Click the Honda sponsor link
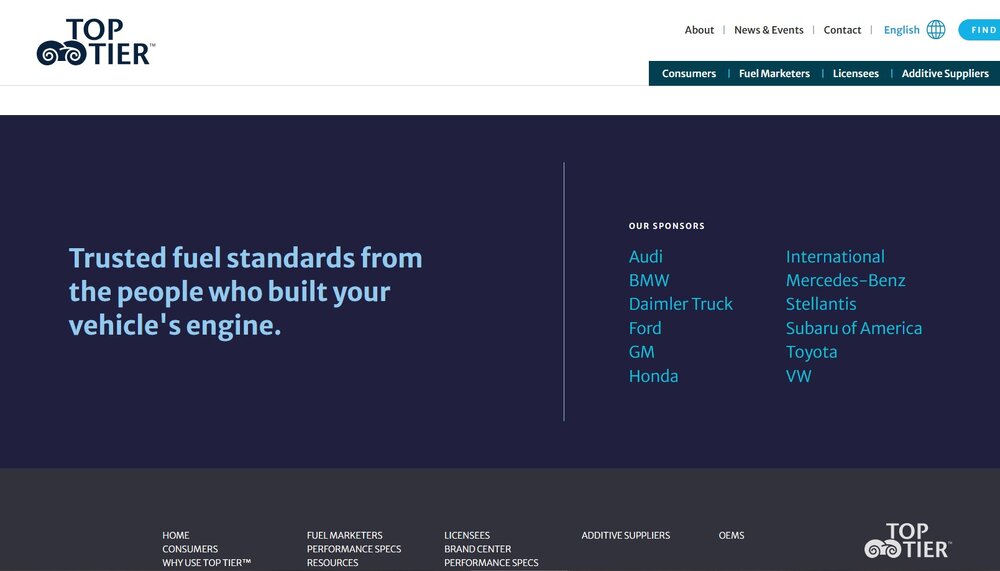Viewport: 1000px width, 571px height. 653,376
